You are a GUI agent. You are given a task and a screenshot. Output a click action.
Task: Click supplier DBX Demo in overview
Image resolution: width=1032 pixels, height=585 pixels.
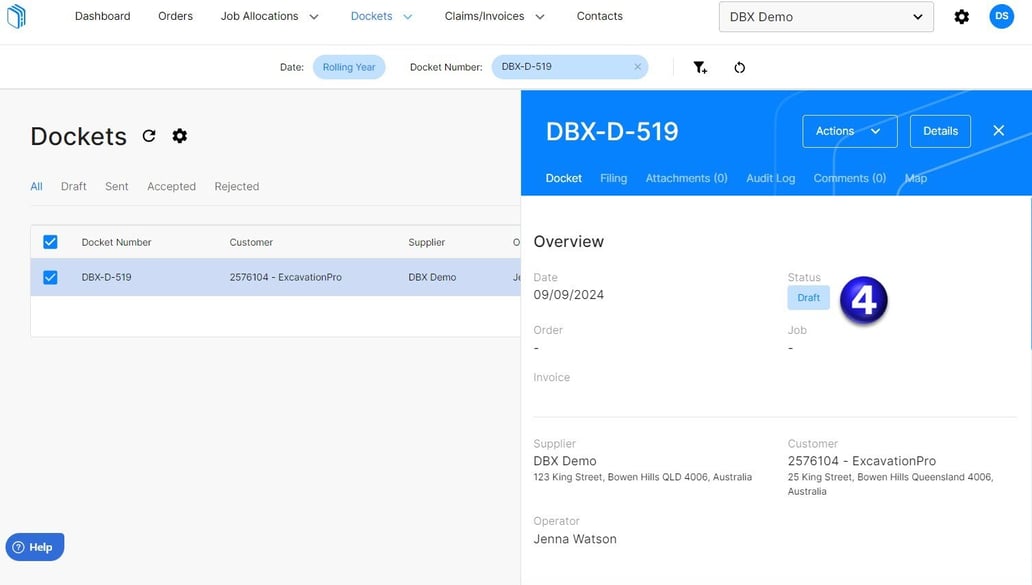565,461
